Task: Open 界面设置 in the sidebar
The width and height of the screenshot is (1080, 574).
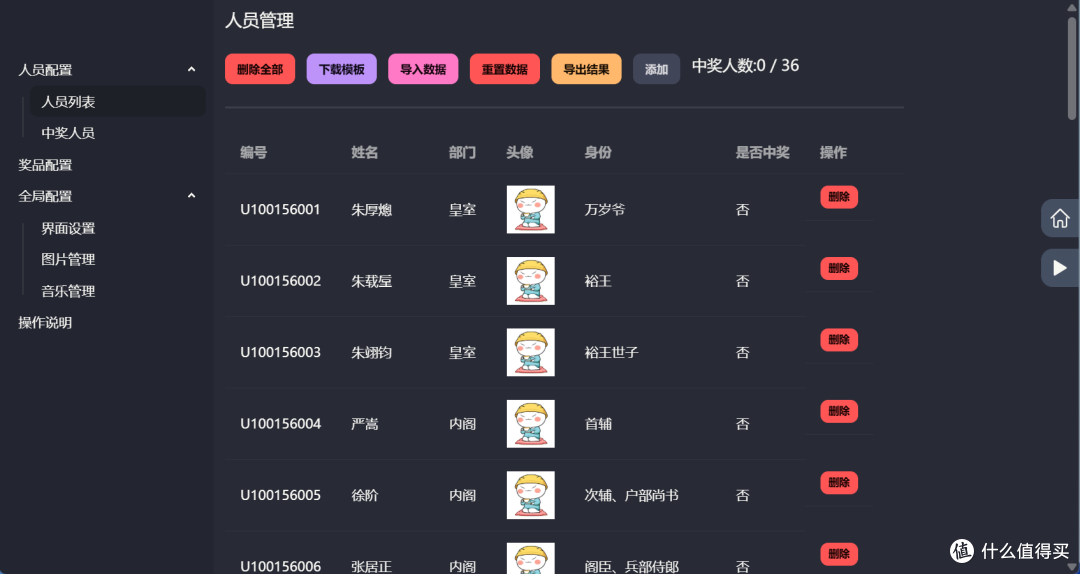Action: coord(68,228)
